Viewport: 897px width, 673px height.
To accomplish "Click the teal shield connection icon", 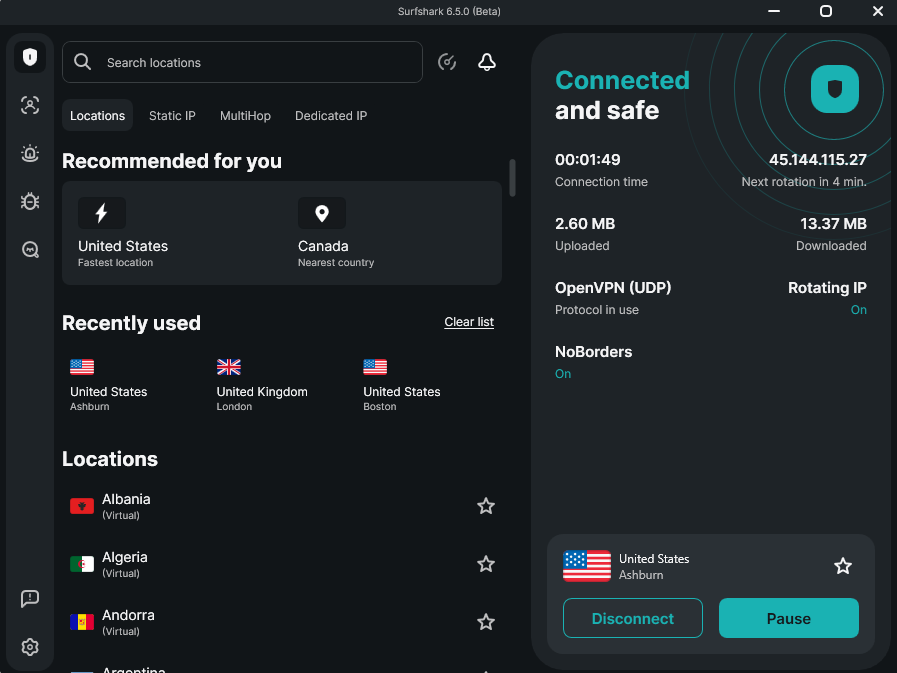I will click(835, 89).
